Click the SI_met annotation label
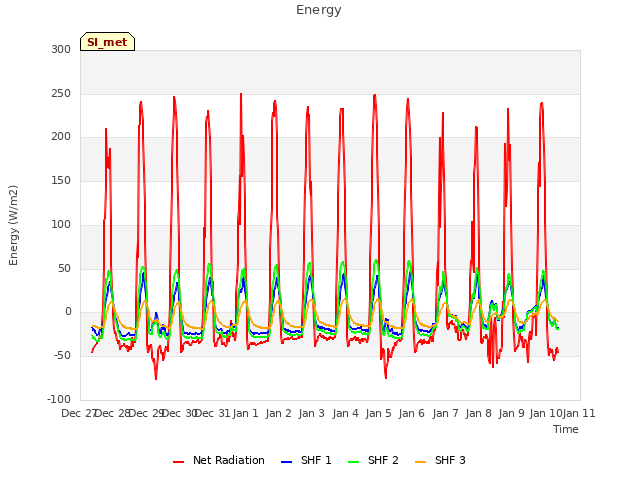Viewport: 640px width, 480px height. [x=107, y=42]
